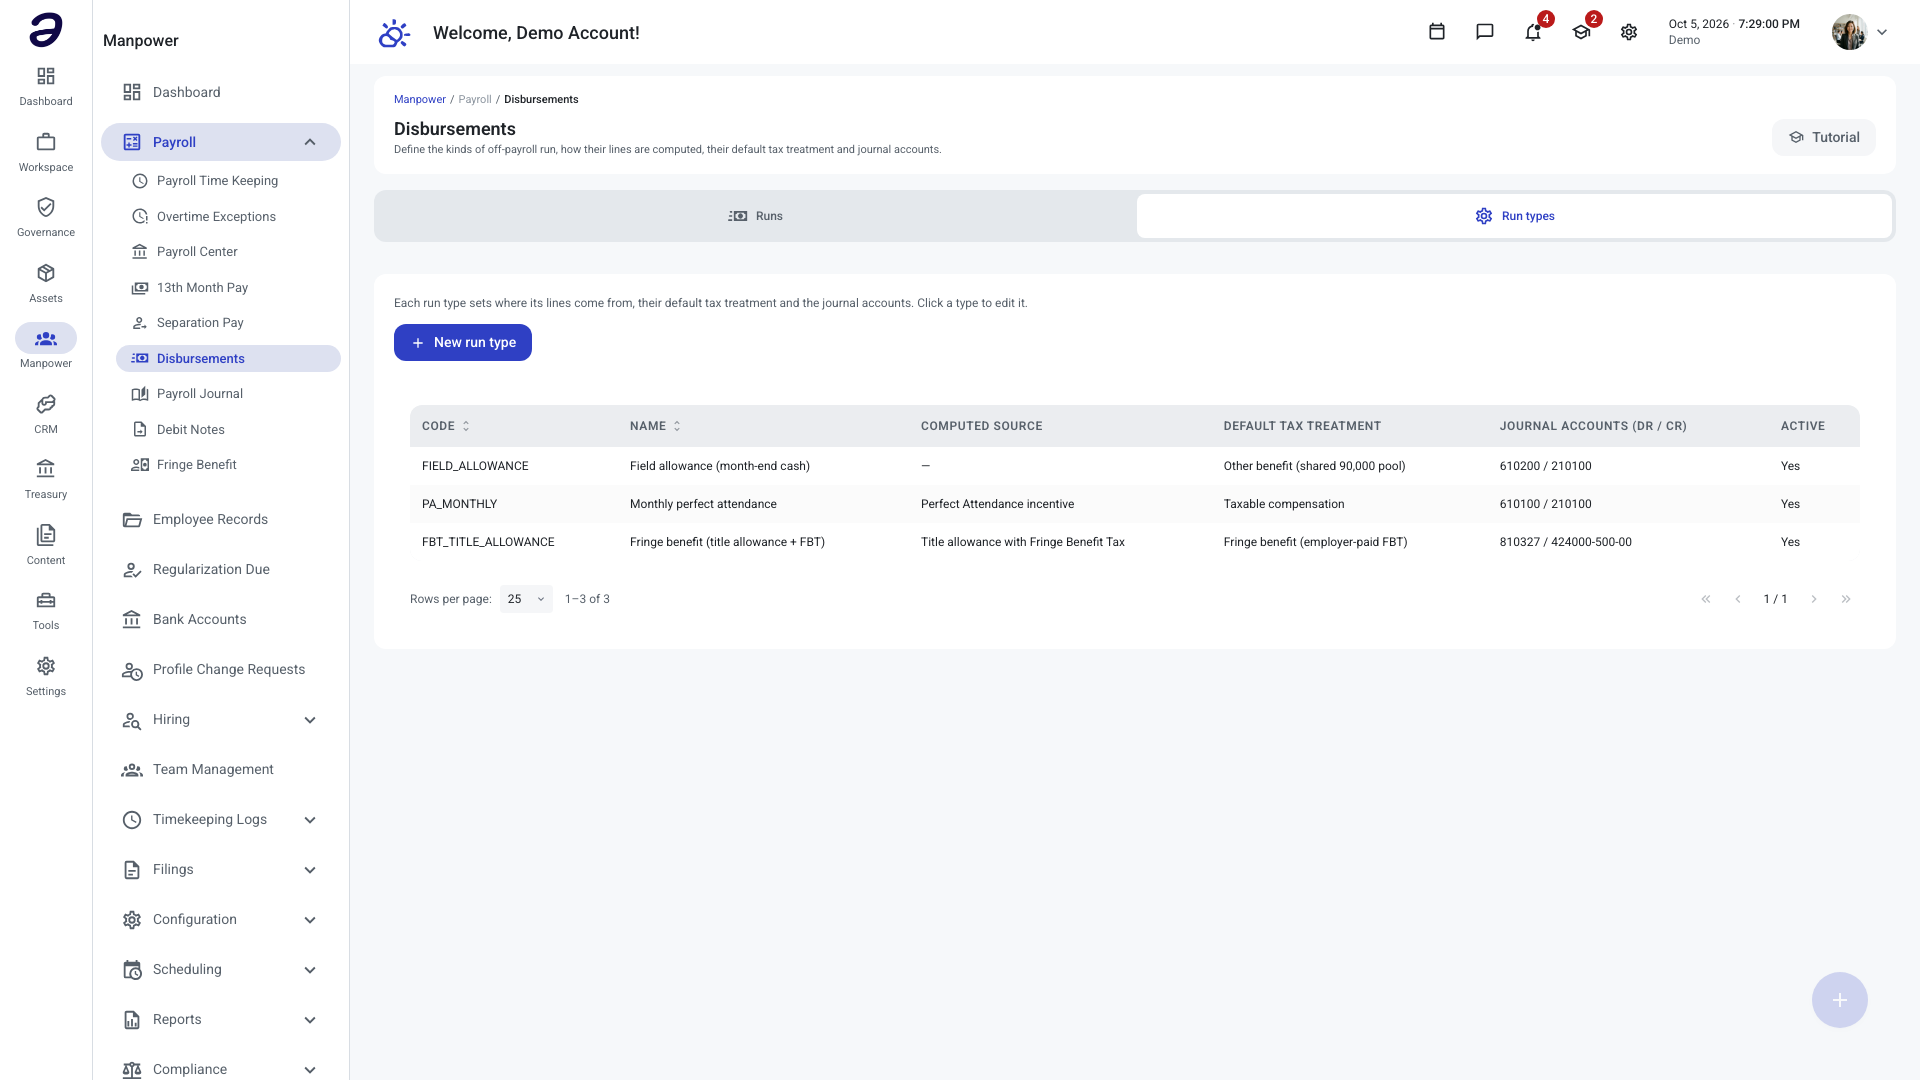The image size is (1920, 1080).
Task: Open Debit Notes menu item
Action: pos(228,430)
